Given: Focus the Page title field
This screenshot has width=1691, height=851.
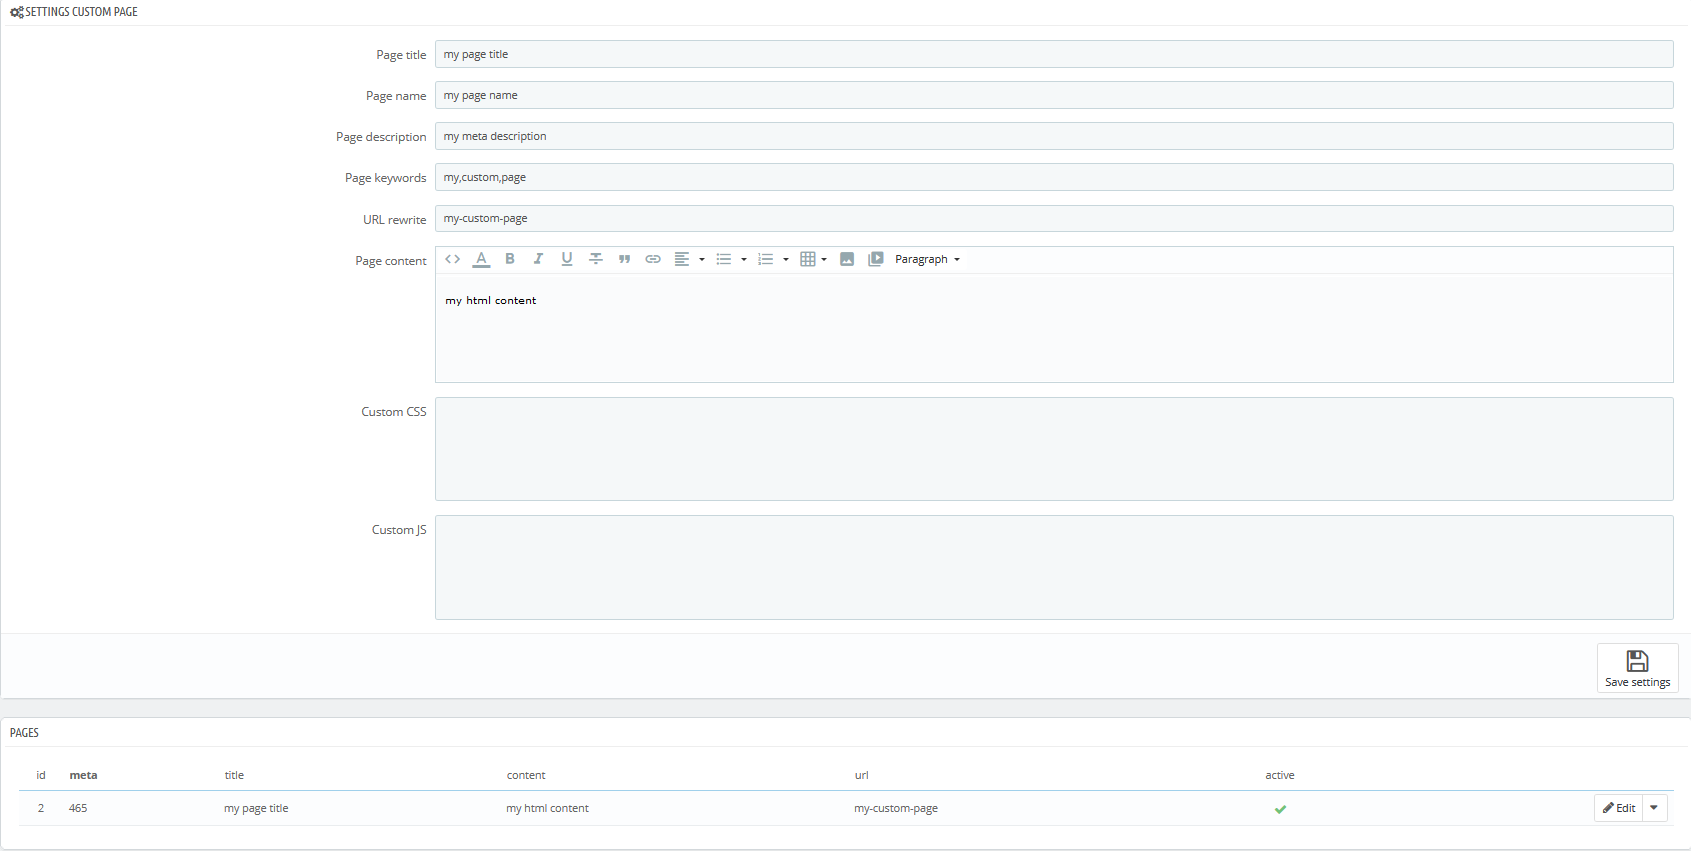Looking at the screenshot, I should (1054, 54).
